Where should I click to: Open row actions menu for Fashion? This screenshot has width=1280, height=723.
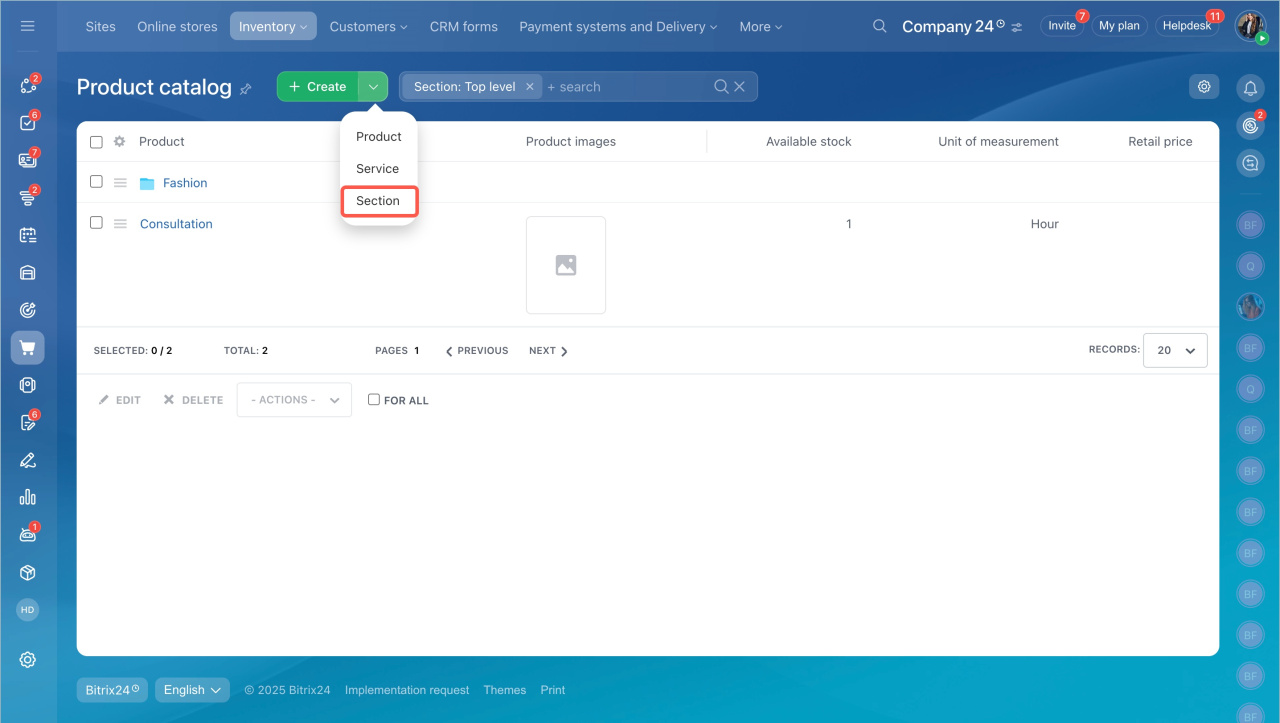click(120, 183)
